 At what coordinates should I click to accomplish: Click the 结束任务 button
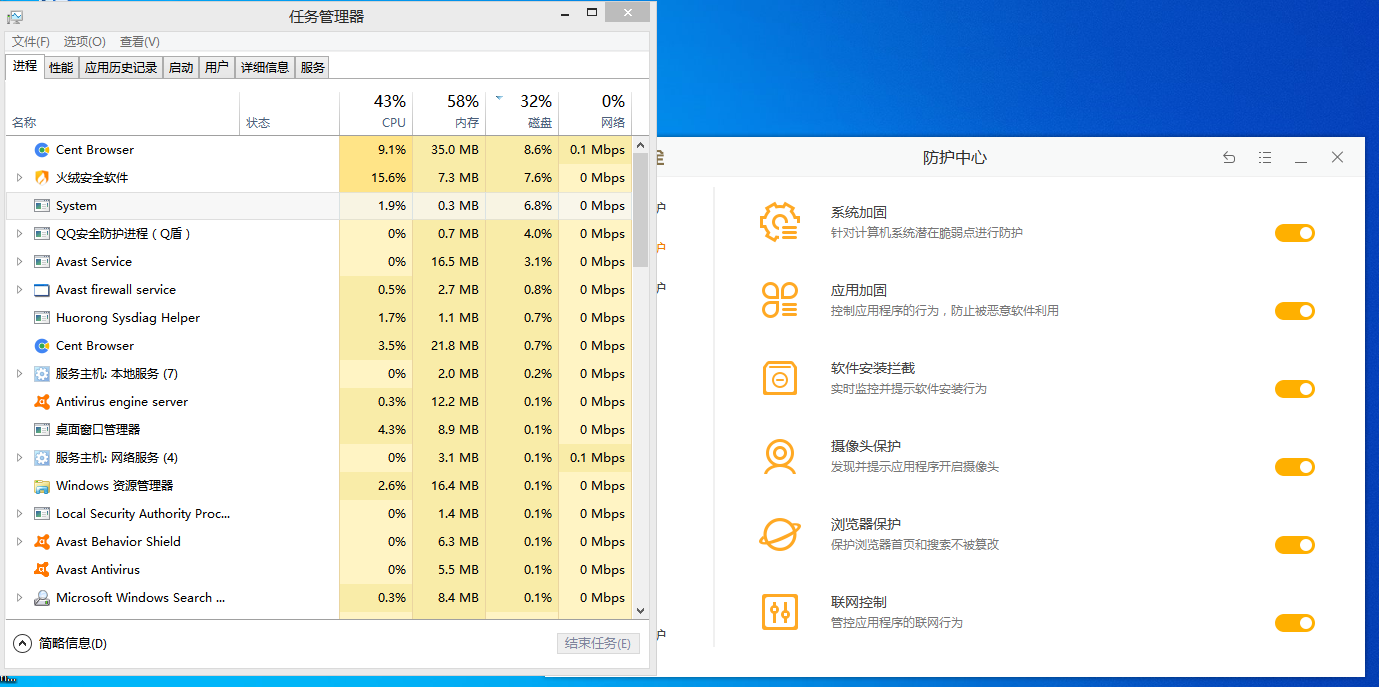pos(597,643)
